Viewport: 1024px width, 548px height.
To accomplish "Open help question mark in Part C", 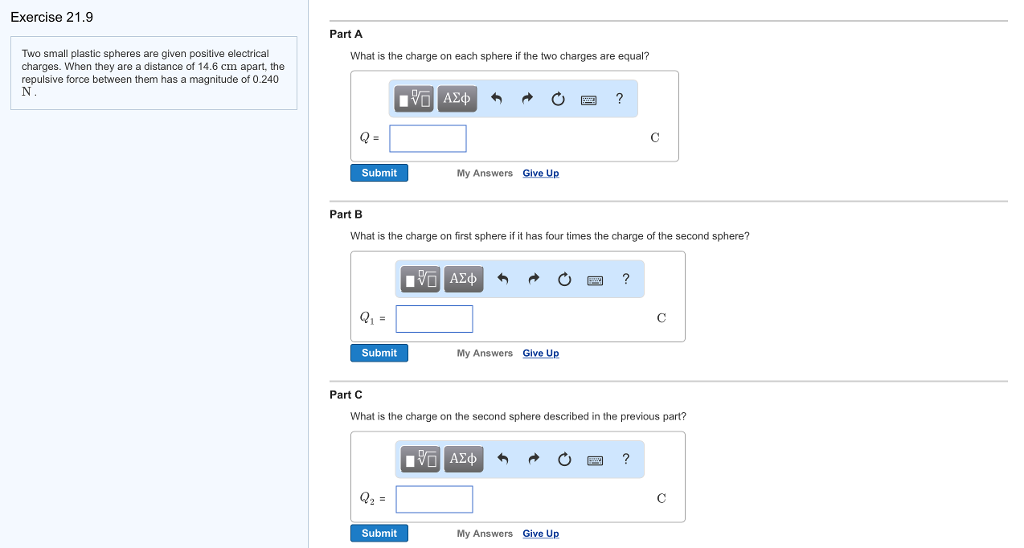I will tap(626, 459).
